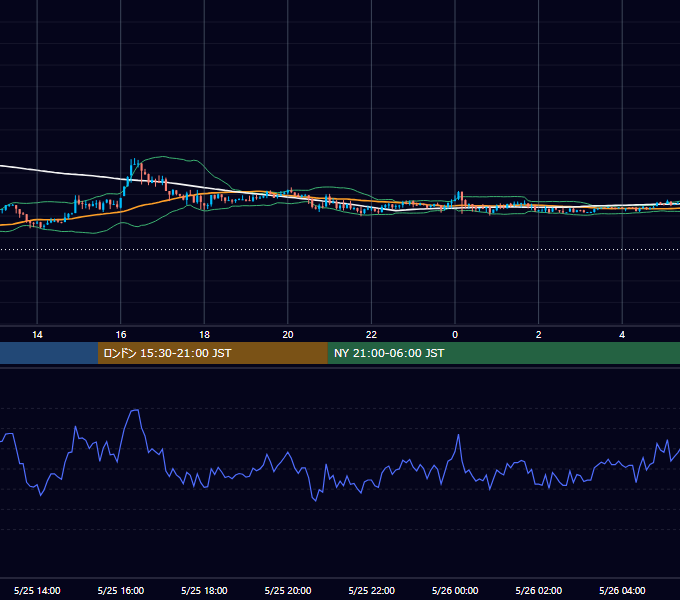
Task: Click the candle spike at hour 0
Action: click(x=461, y=195)
